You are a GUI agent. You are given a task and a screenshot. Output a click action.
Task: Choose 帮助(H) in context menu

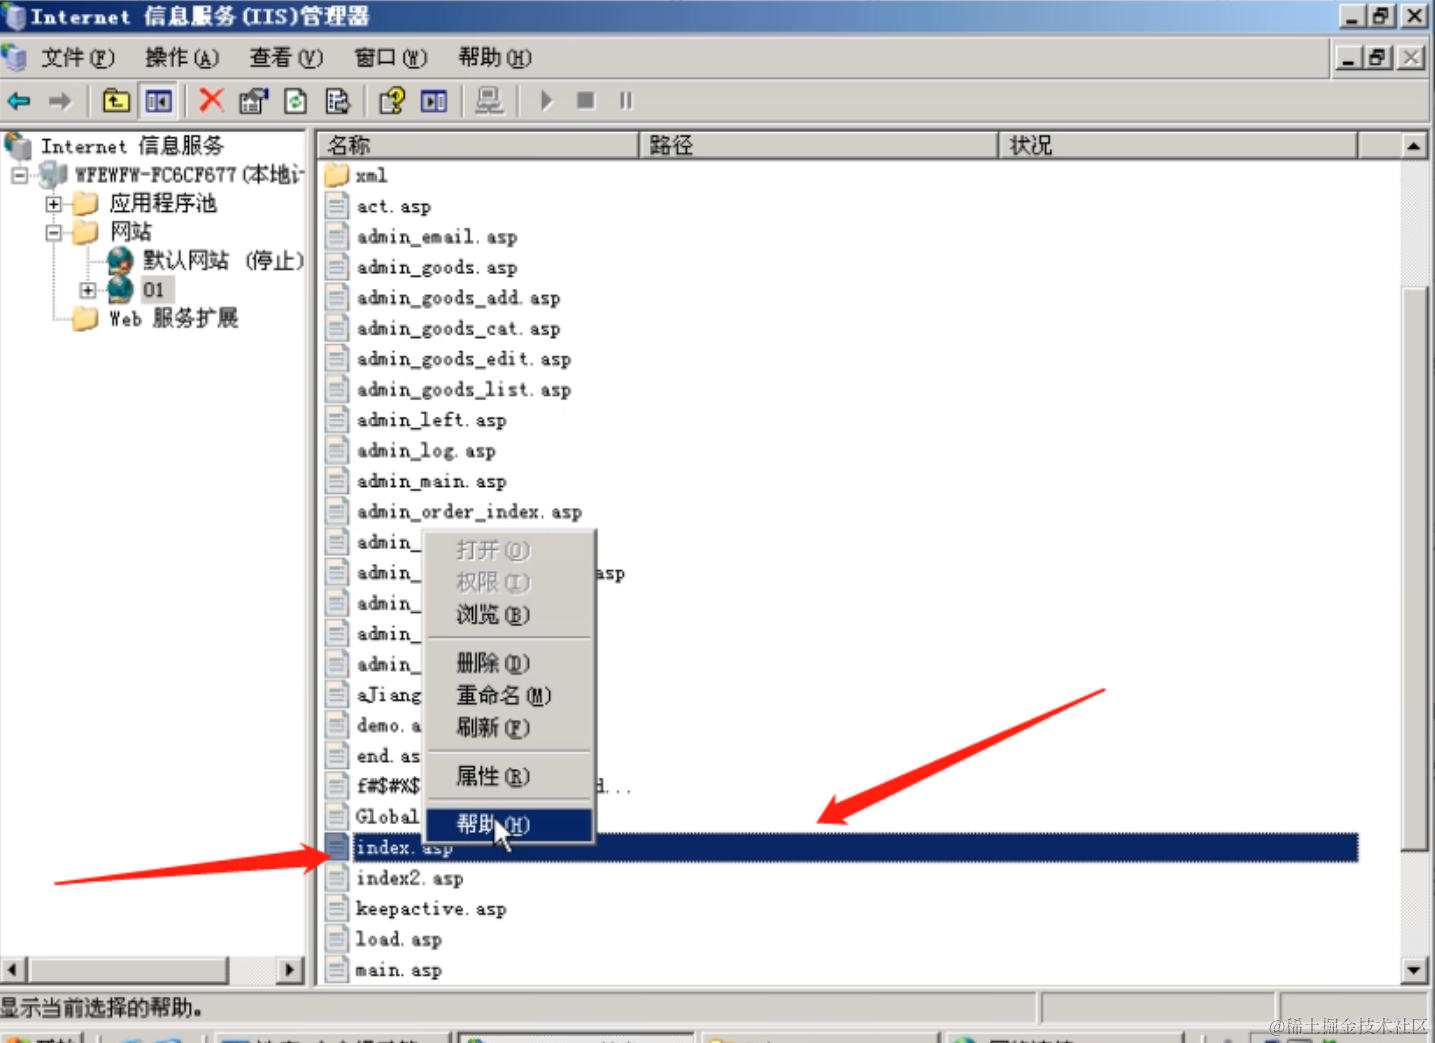click(x=509, y=824)
